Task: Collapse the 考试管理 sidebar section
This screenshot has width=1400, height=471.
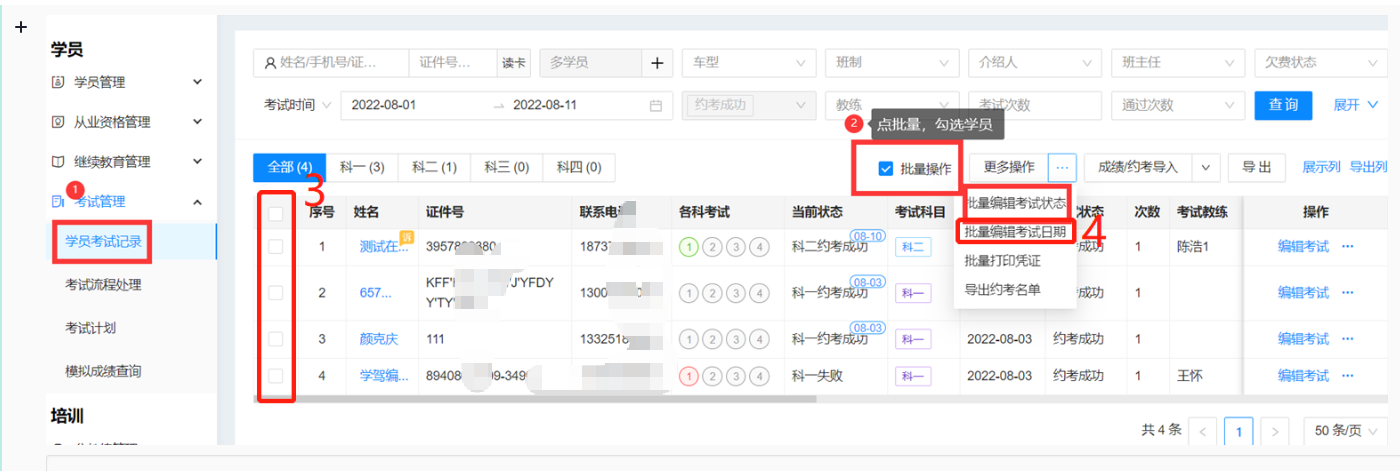Action: 197,202
